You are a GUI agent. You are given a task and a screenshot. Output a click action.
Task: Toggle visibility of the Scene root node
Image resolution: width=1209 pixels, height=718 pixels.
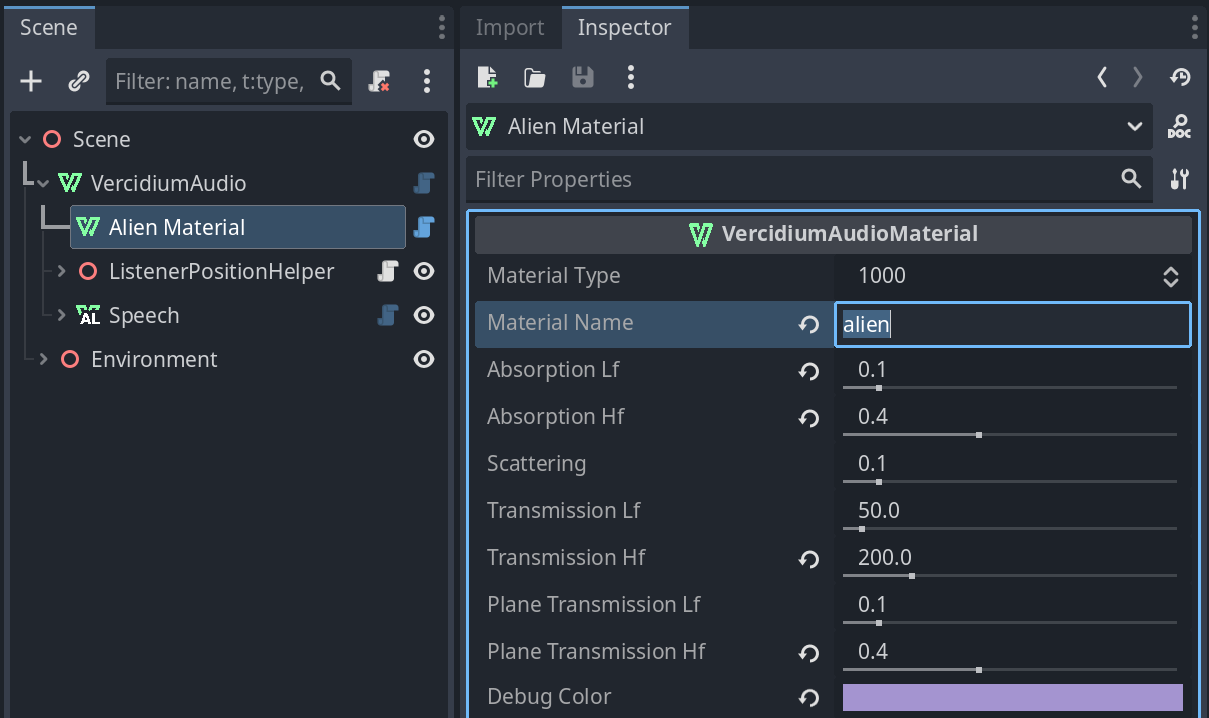point(424,139)
